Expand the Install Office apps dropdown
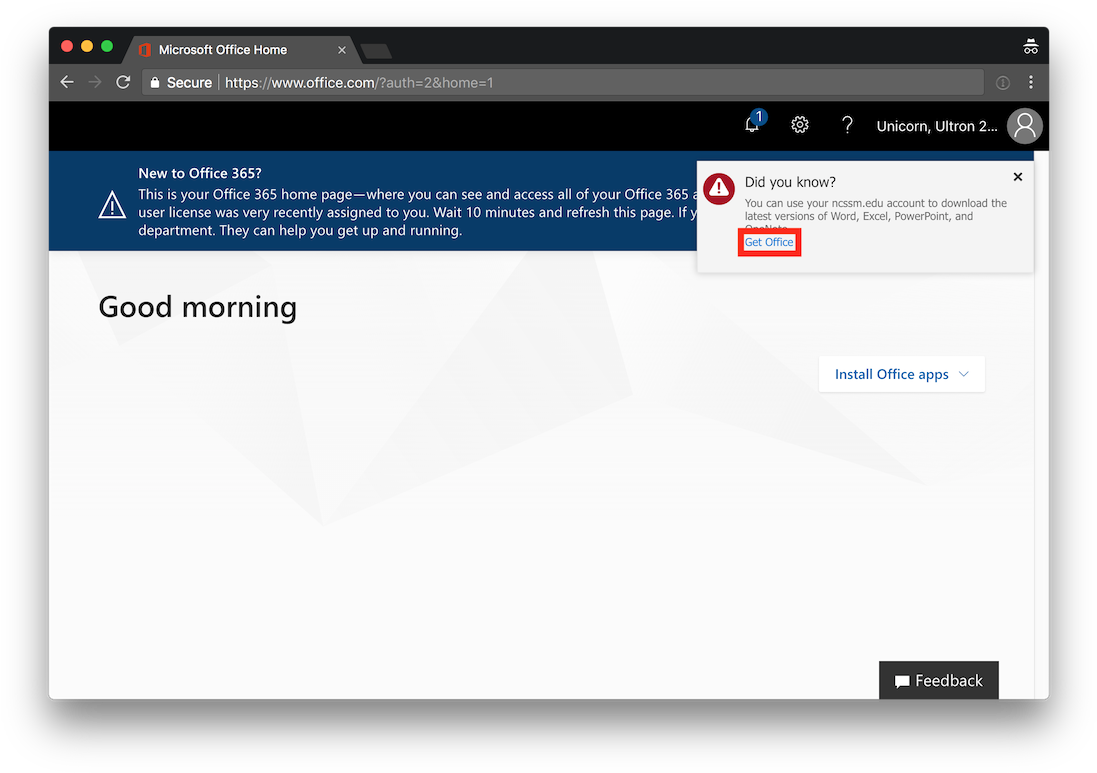The width and height of the screenshot is (1097, 773). 901,374
